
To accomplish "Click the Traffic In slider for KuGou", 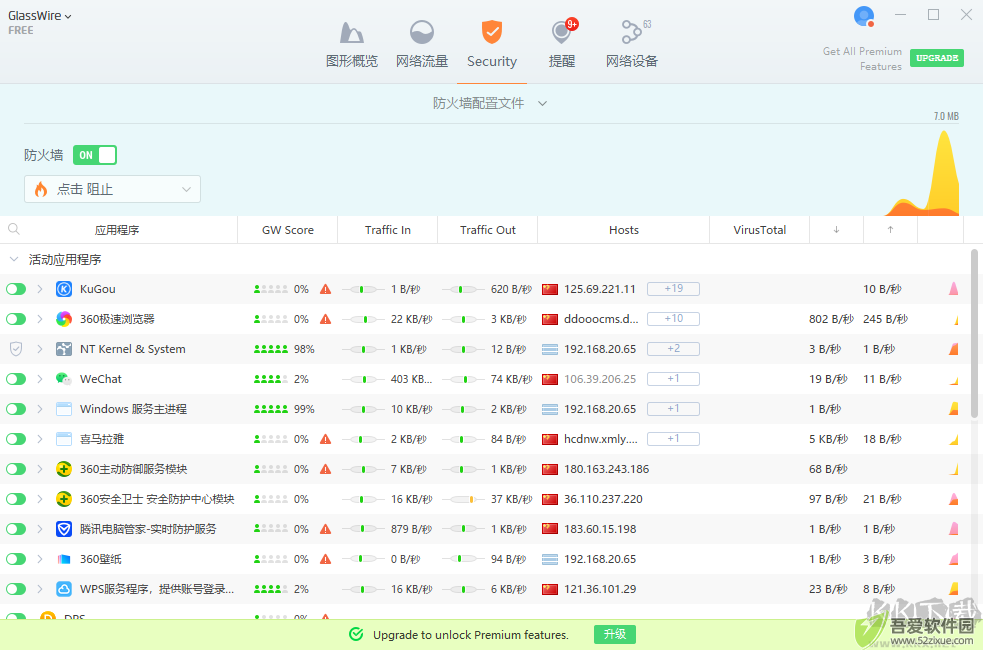I will coord(363,289).
